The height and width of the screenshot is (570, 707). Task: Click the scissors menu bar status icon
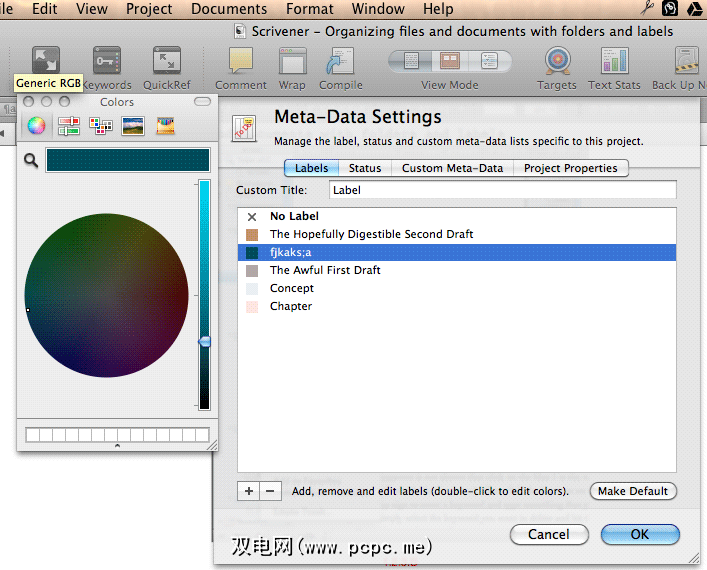point(647,8)
